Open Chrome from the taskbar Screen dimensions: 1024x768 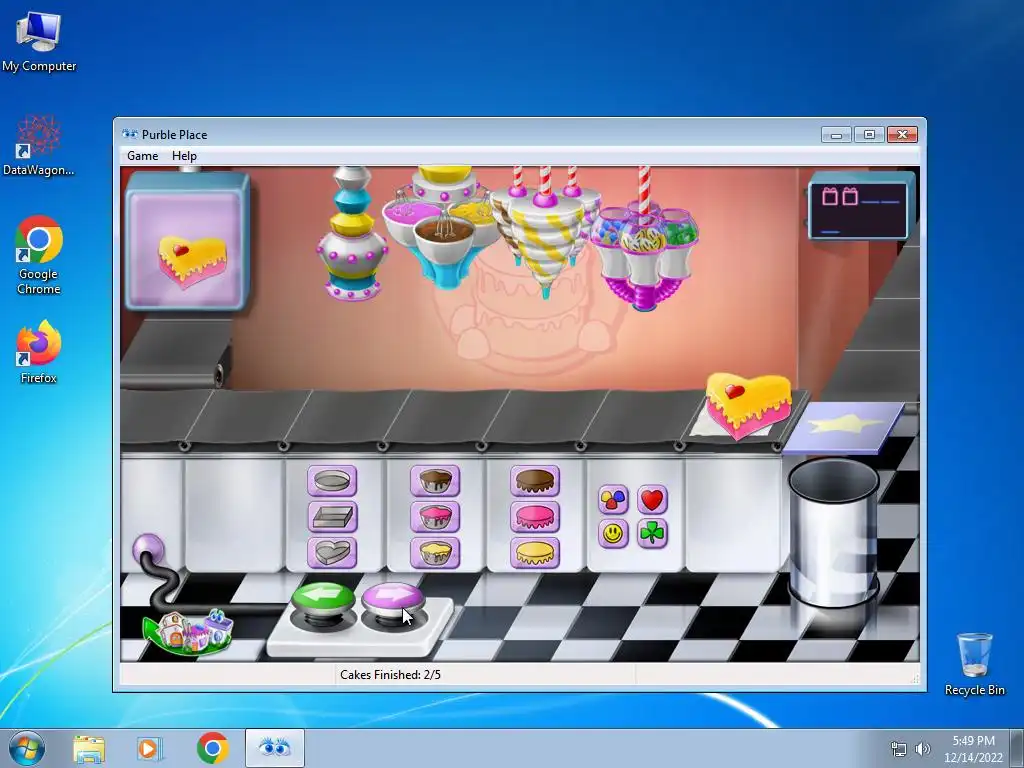pyautogui.click(x=212, y=748)
